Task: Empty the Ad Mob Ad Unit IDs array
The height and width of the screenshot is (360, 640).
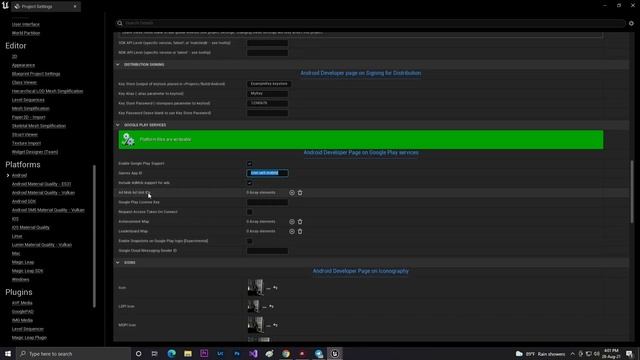Action: click(x=300, y=193)
